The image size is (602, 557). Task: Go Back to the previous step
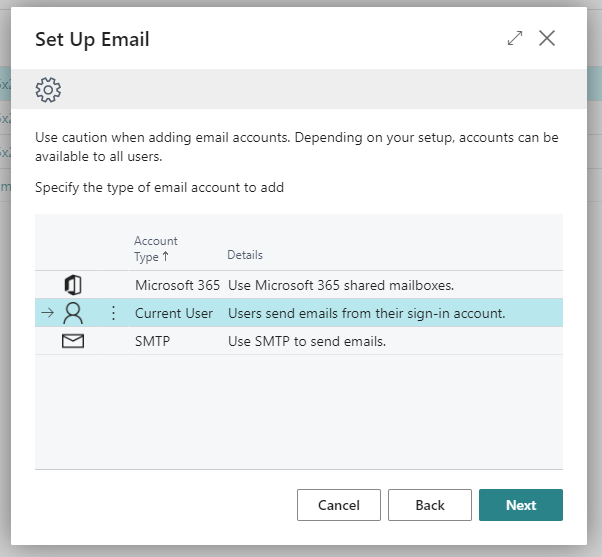click(430, 505)
